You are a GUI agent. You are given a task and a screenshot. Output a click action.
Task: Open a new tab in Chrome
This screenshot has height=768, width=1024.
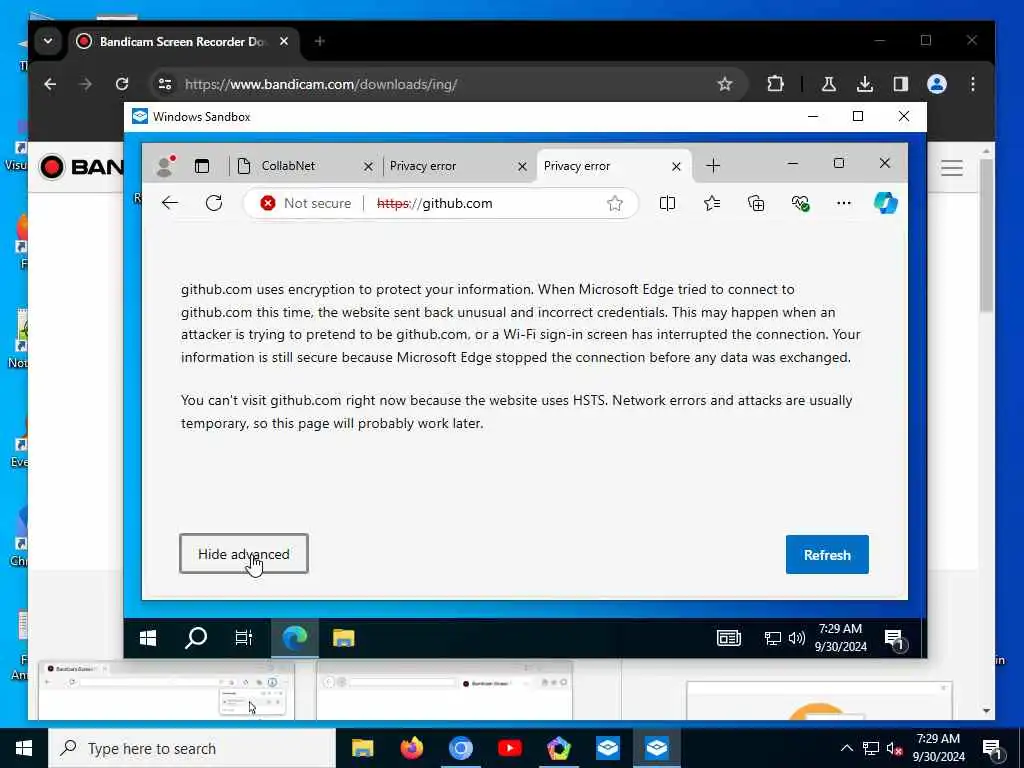[x=319, y=41]
